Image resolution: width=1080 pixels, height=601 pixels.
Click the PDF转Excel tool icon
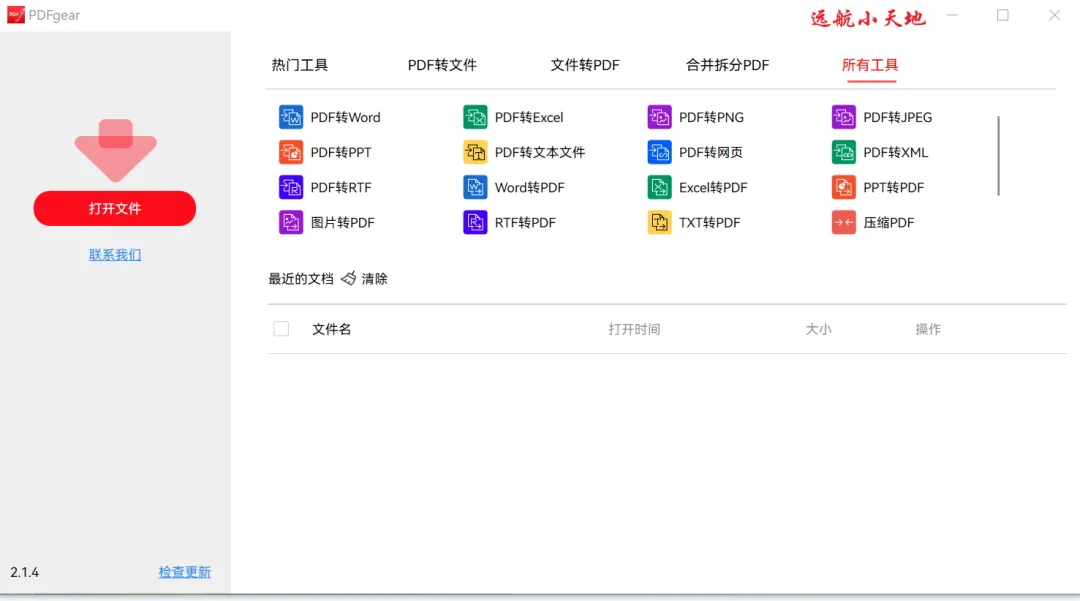coord(475,117)
